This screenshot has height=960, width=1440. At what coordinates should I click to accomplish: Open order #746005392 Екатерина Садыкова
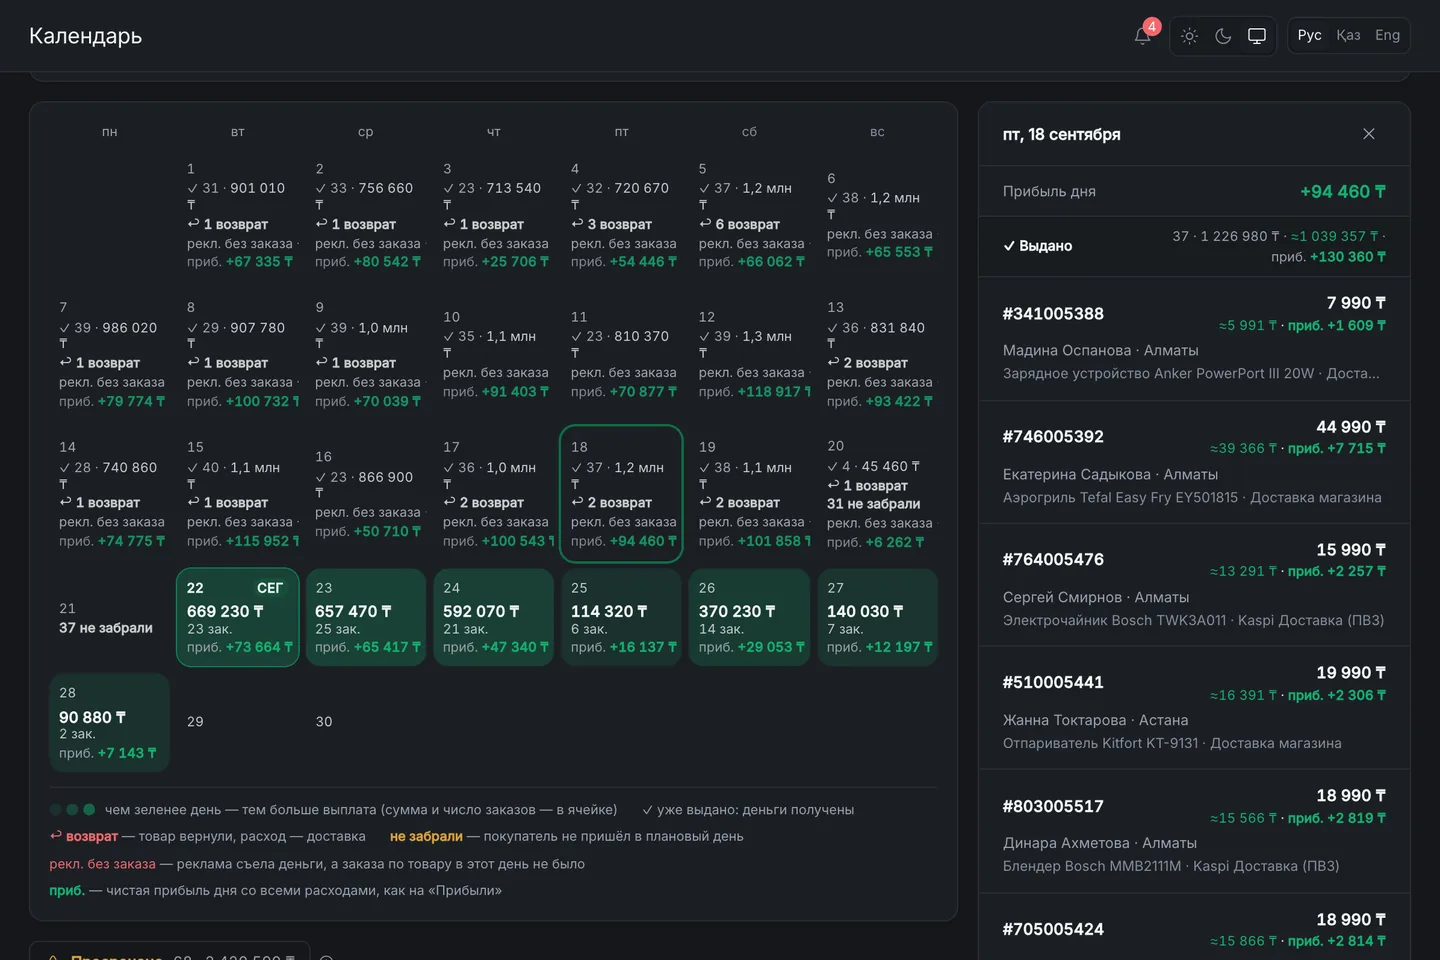[x=1194, y=462]
